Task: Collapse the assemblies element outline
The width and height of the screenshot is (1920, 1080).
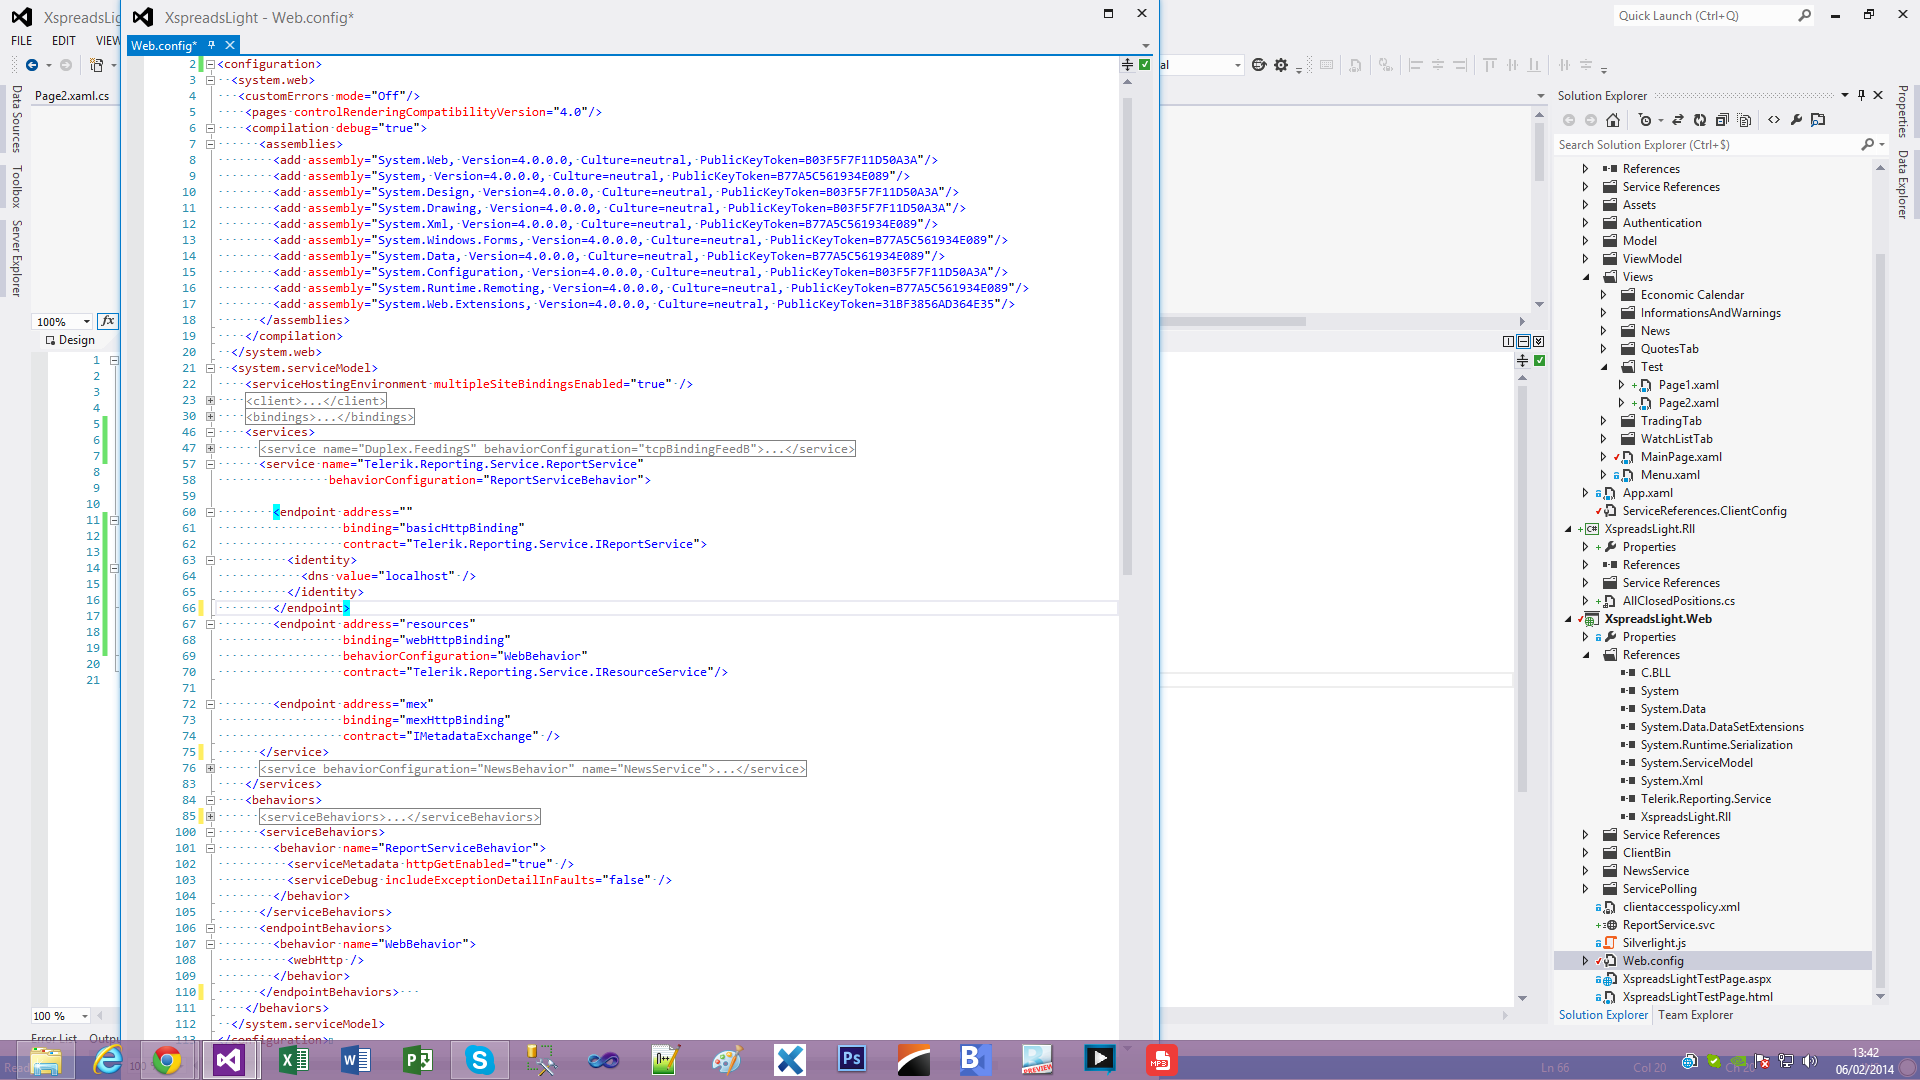Action: [x=210, y=144]
